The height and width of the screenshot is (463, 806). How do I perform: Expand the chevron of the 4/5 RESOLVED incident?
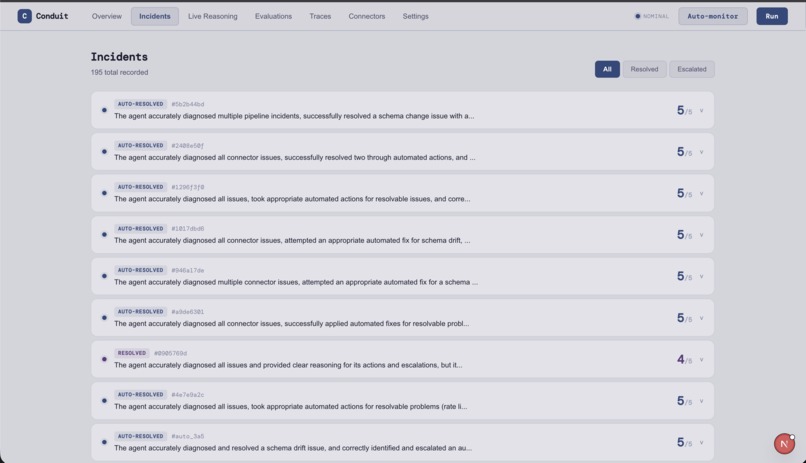pos(701,360)
